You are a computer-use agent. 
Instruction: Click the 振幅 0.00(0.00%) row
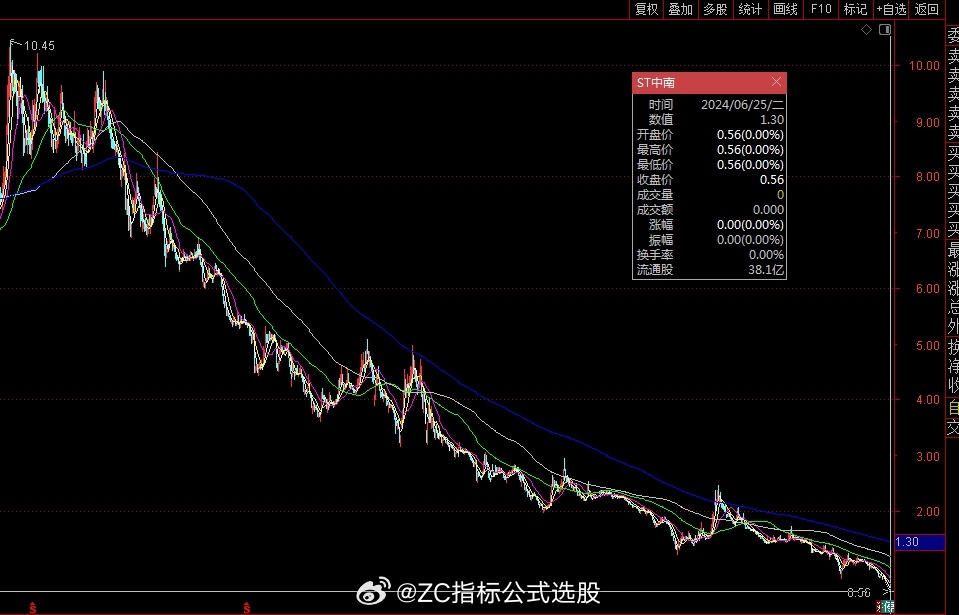[709, 240]
